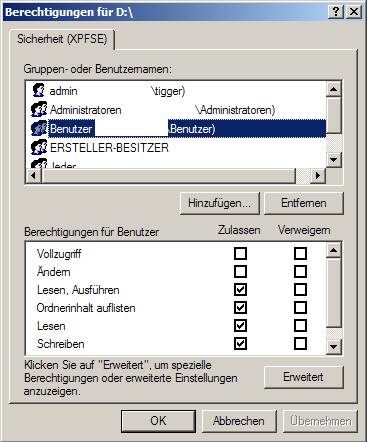Select the ERSTELLER-BESITZER group icon
This screenshot has width=367, height=442.
[x=39, y=148]
